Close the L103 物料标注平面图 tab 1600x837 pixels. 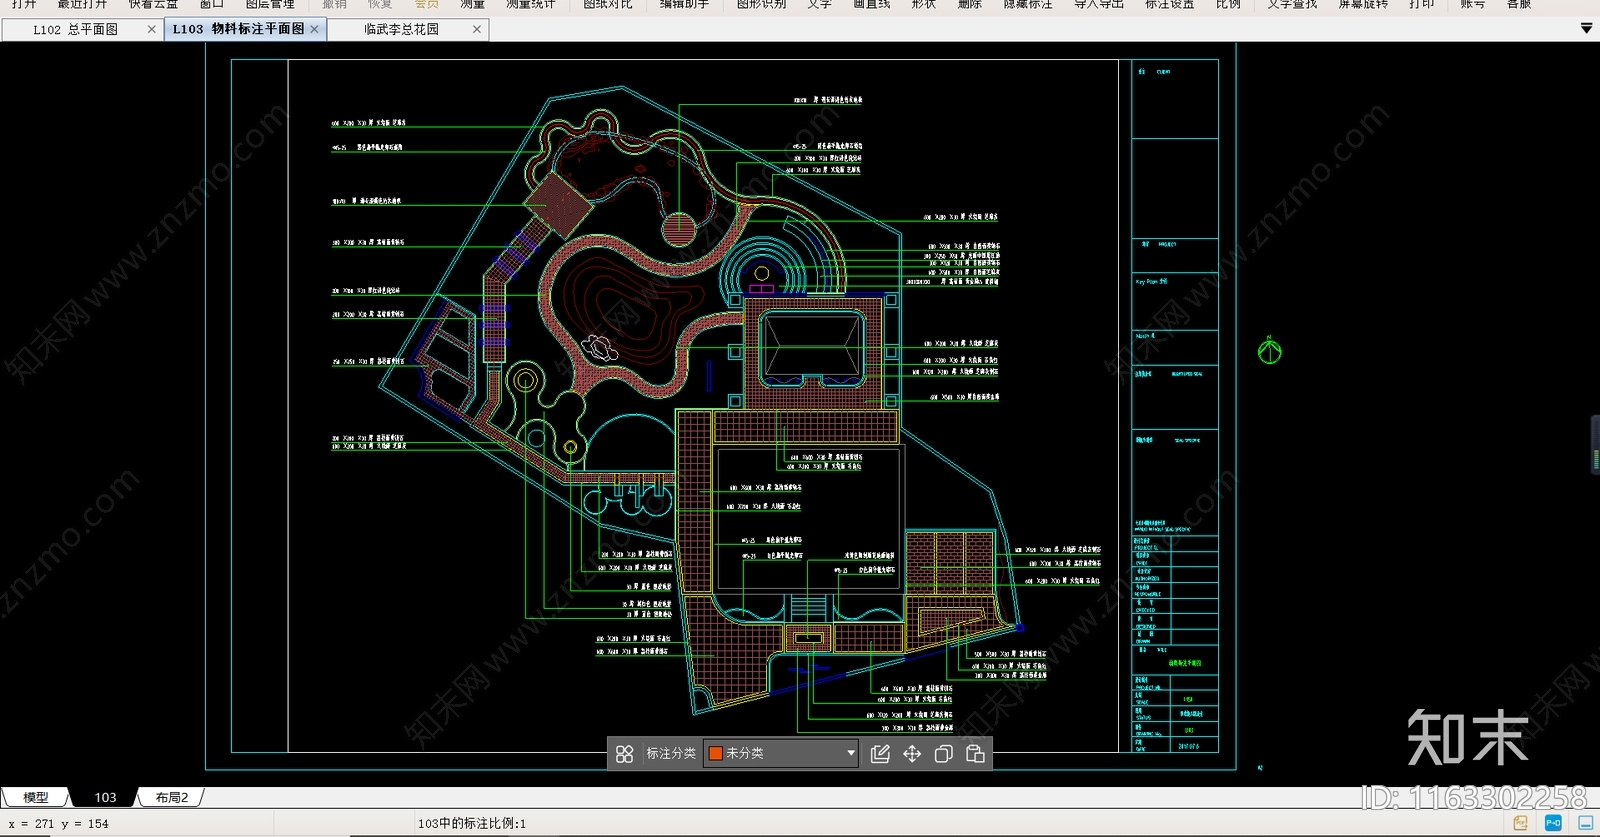pyautogui.click(x=314, y=29)
